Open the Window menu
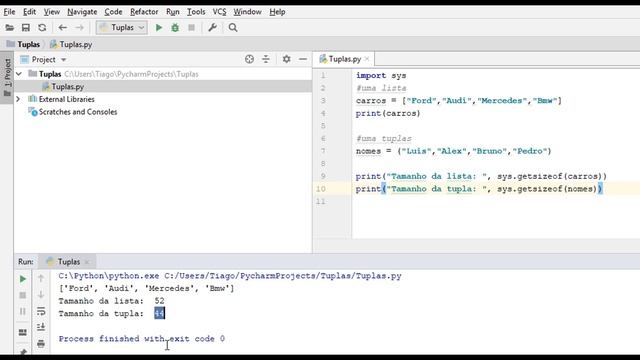Viewport: 640px width, 360px height. tap(247, 12)
